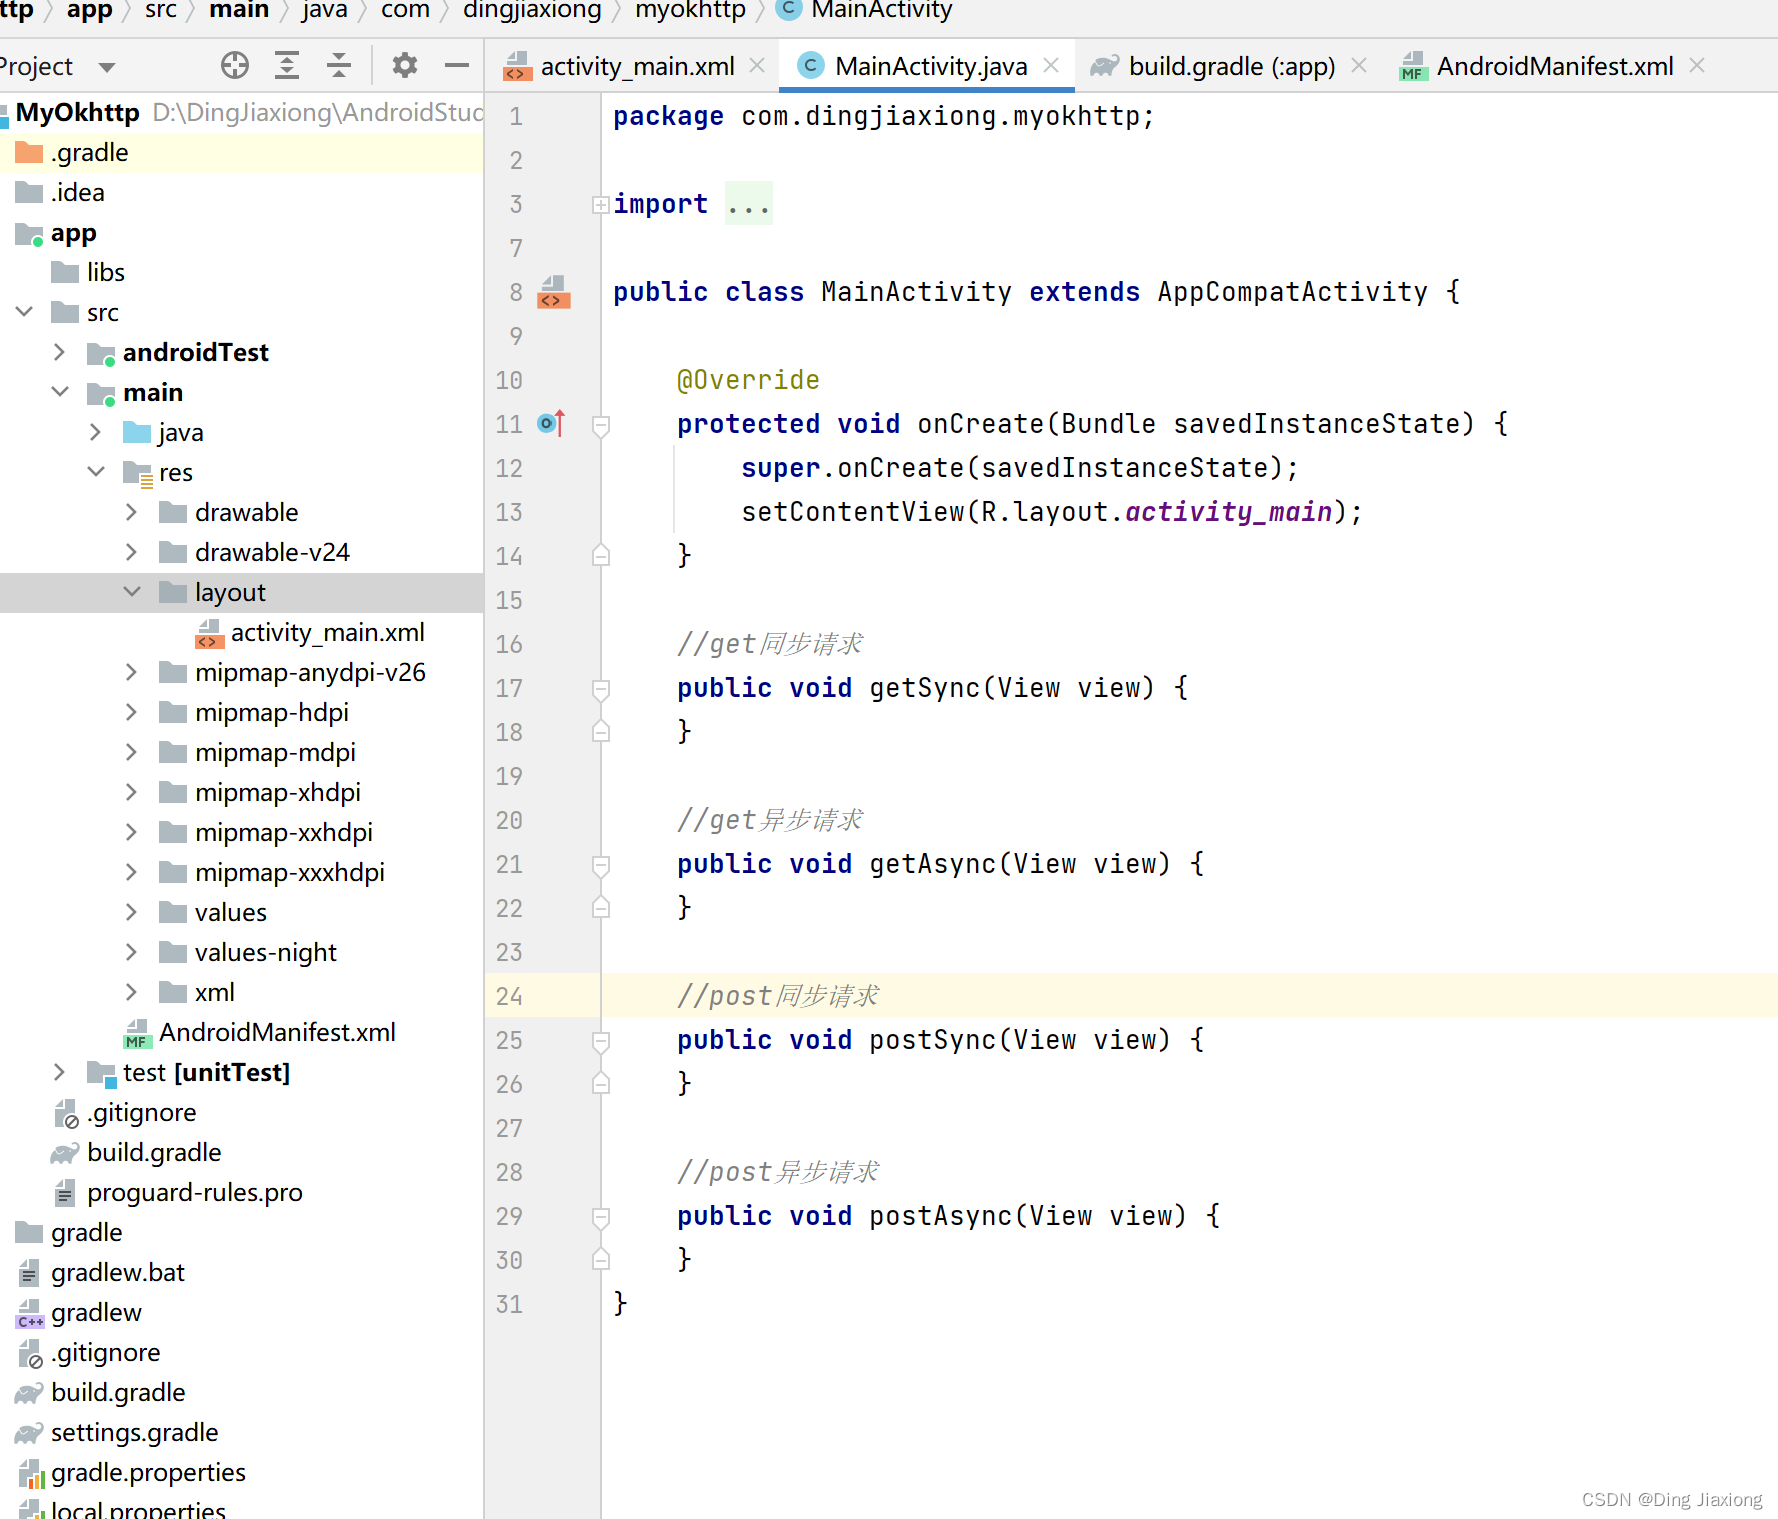The height and width of the screenshot is (1519, 1778).
Task: Fold the onCreate method at line 11
Action: click(x=601, y=426)
